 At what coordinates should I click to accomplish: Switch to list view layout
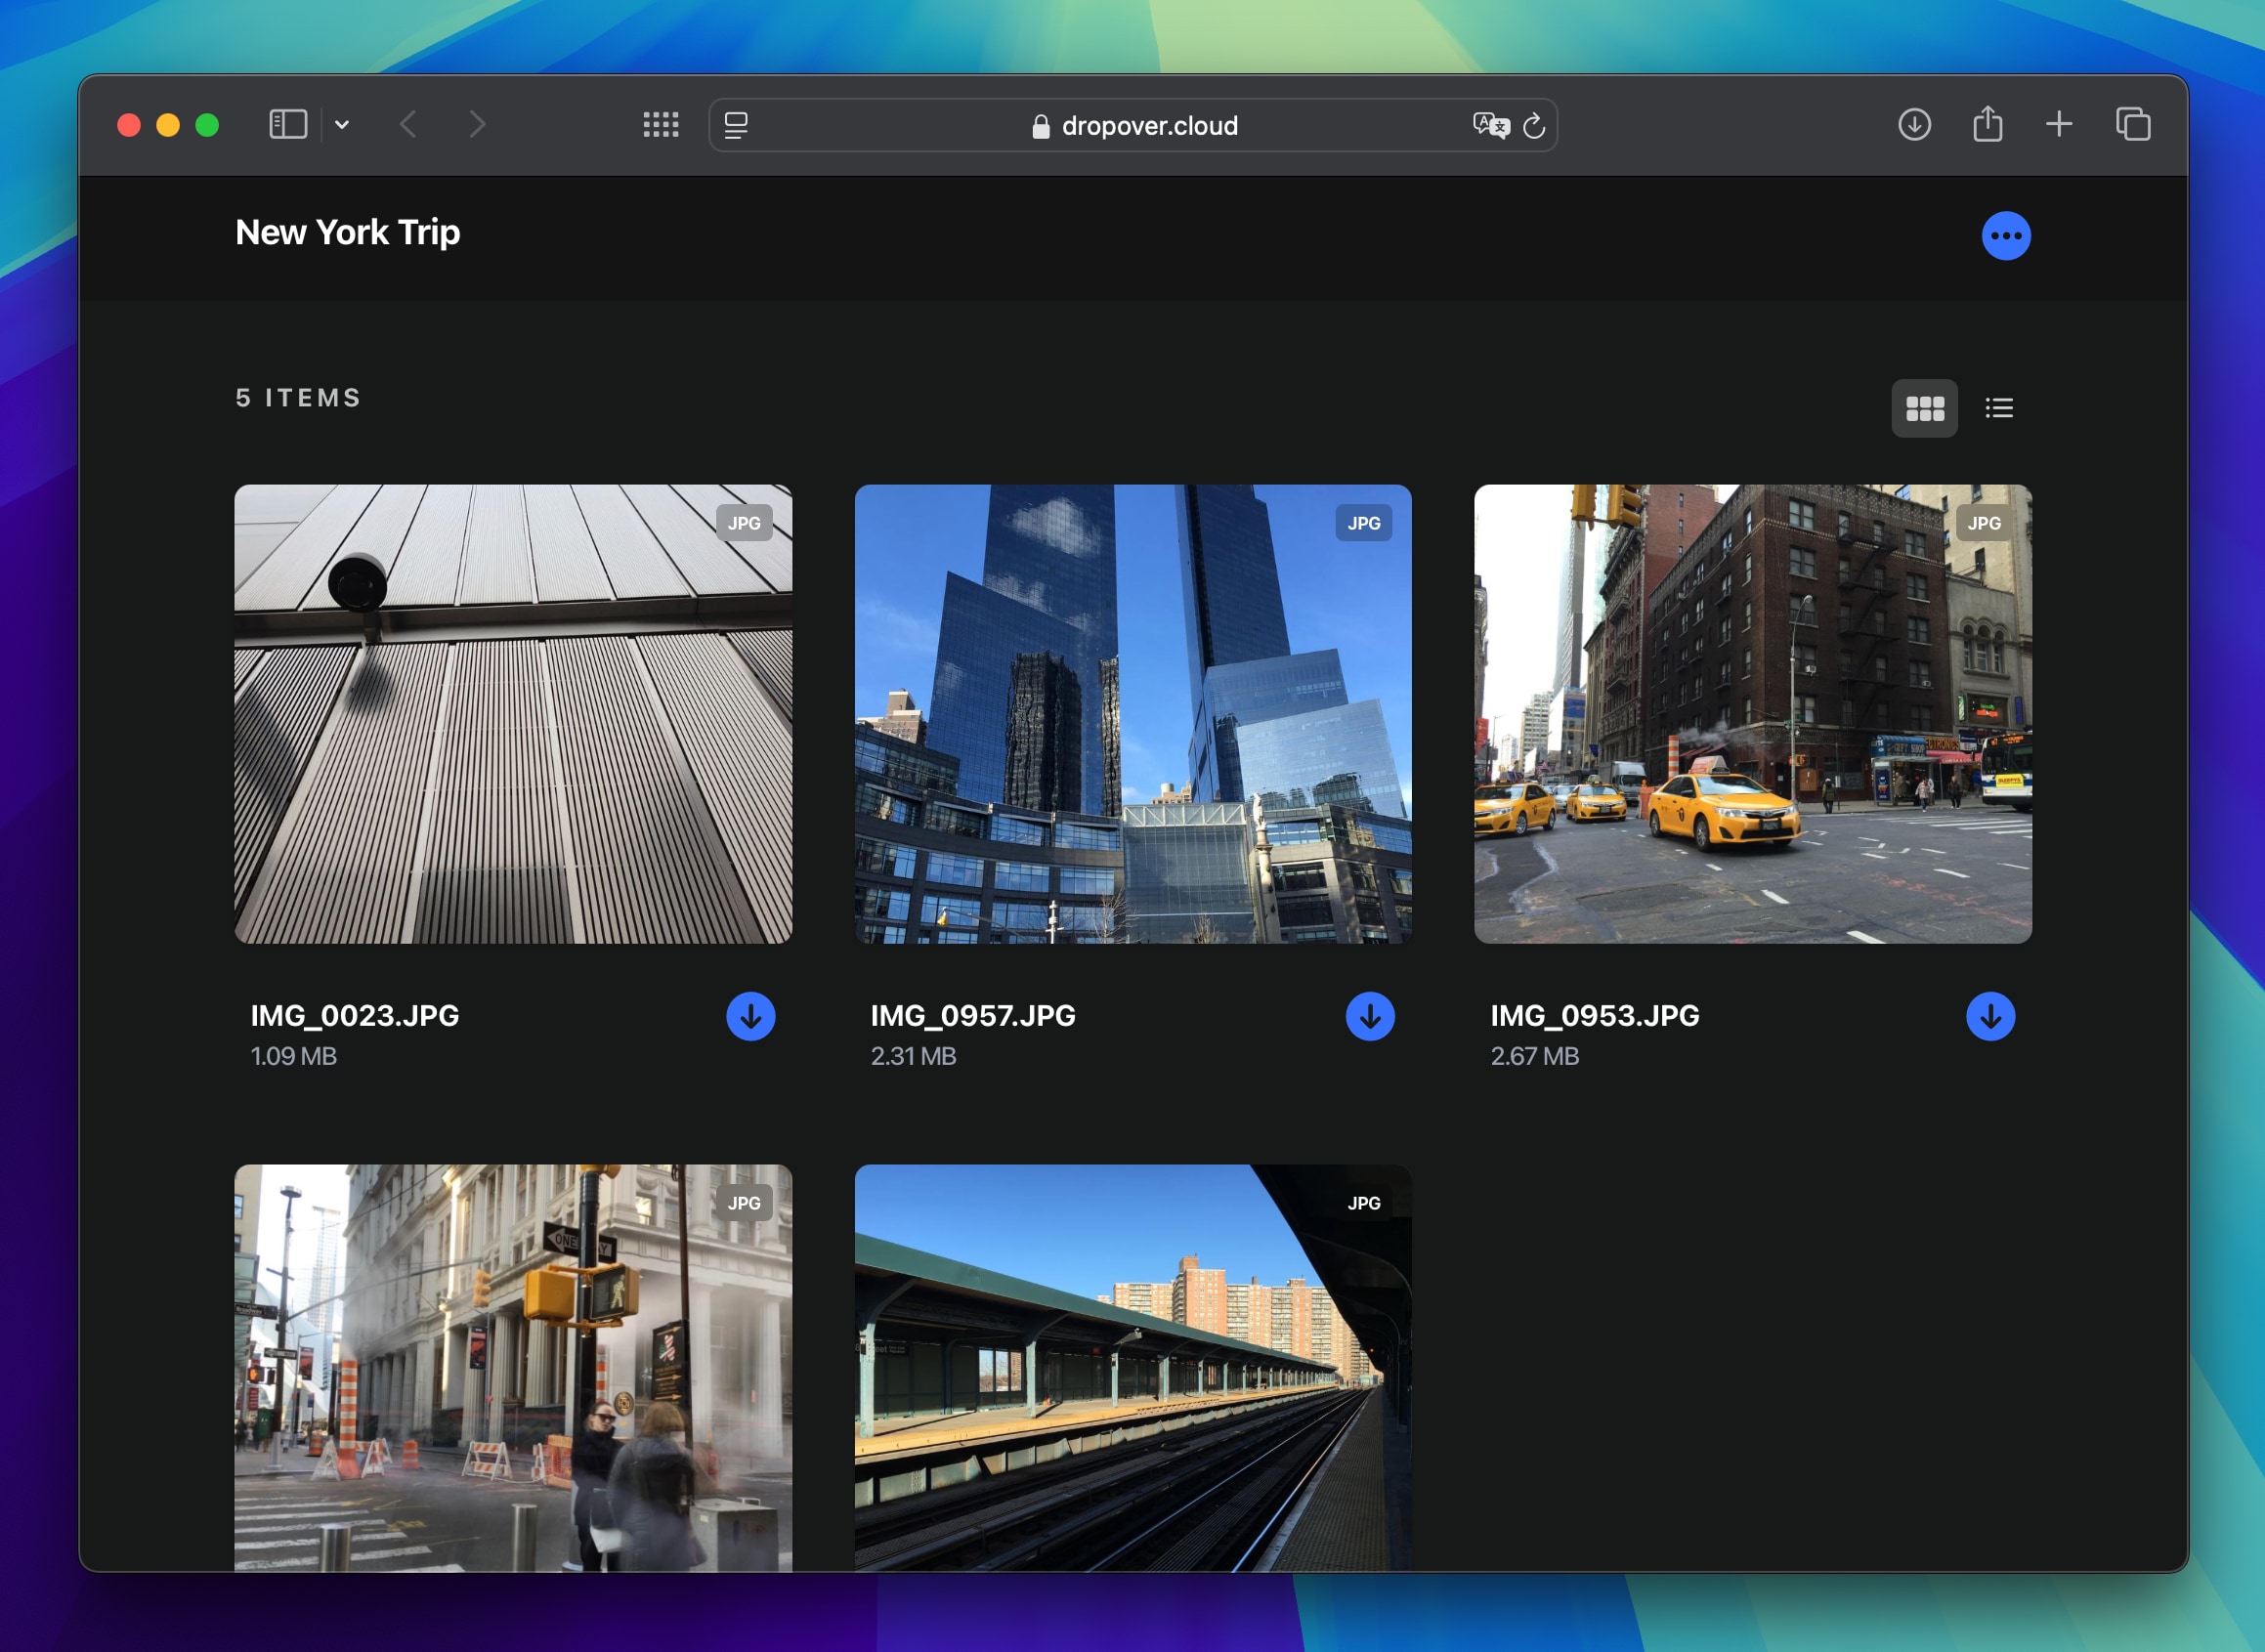[1997, 407]
